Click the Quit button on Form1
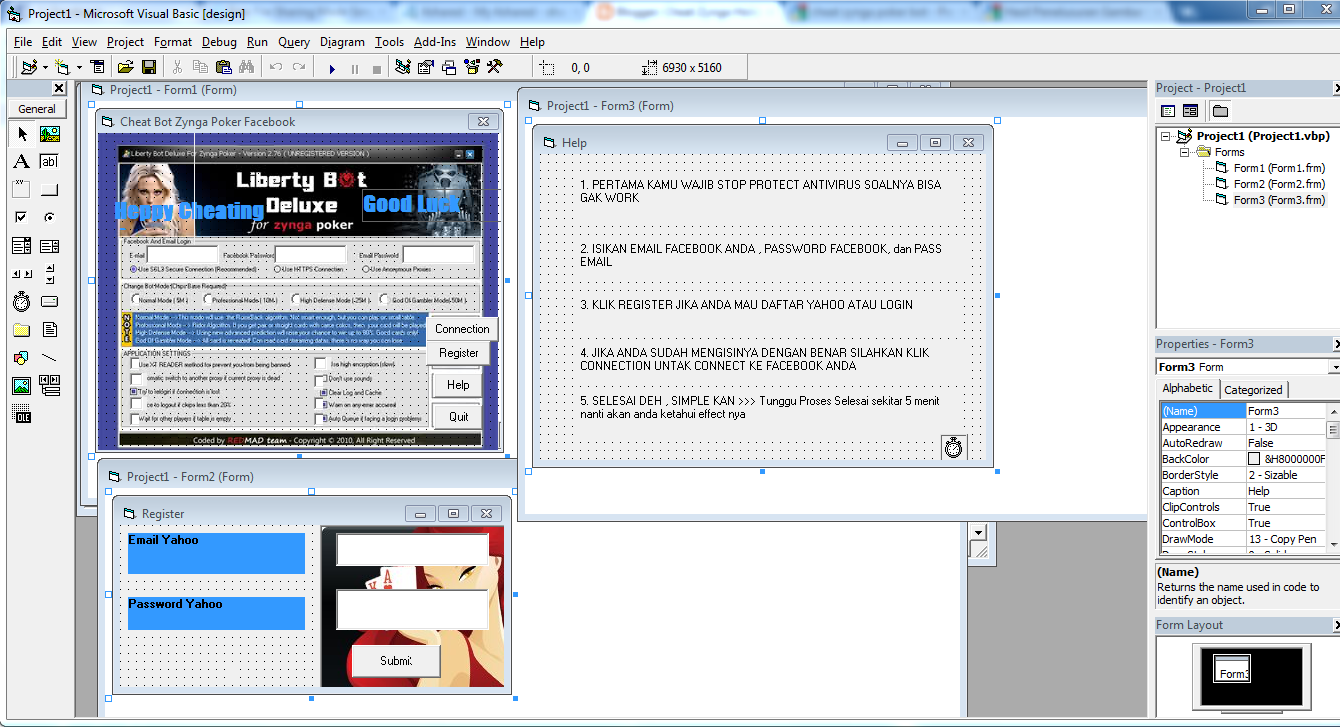The image size is (1340, 727). (458, 417)
